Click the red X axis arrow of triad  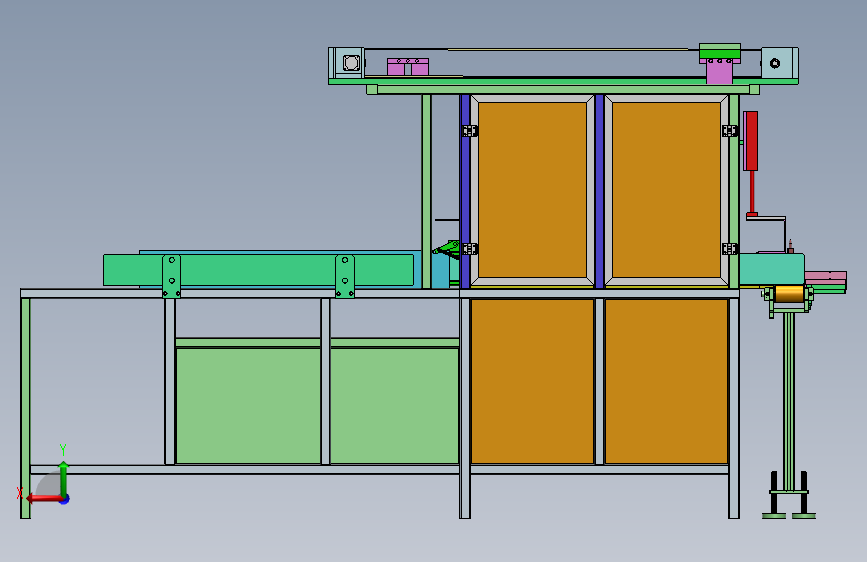click(44, 498)
